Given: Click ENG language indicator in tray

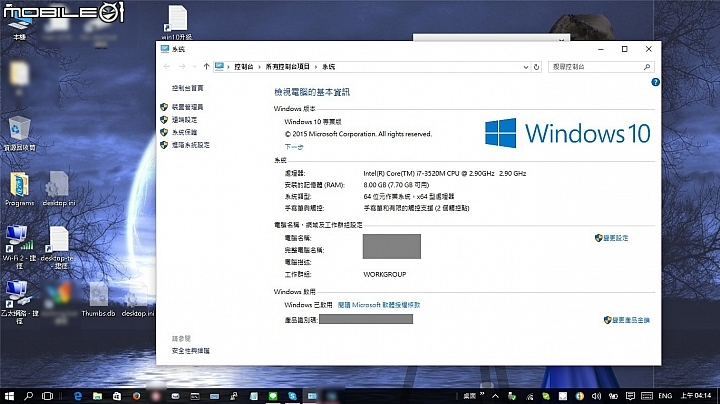Looking at the screenshot, I should click(665, 396).
